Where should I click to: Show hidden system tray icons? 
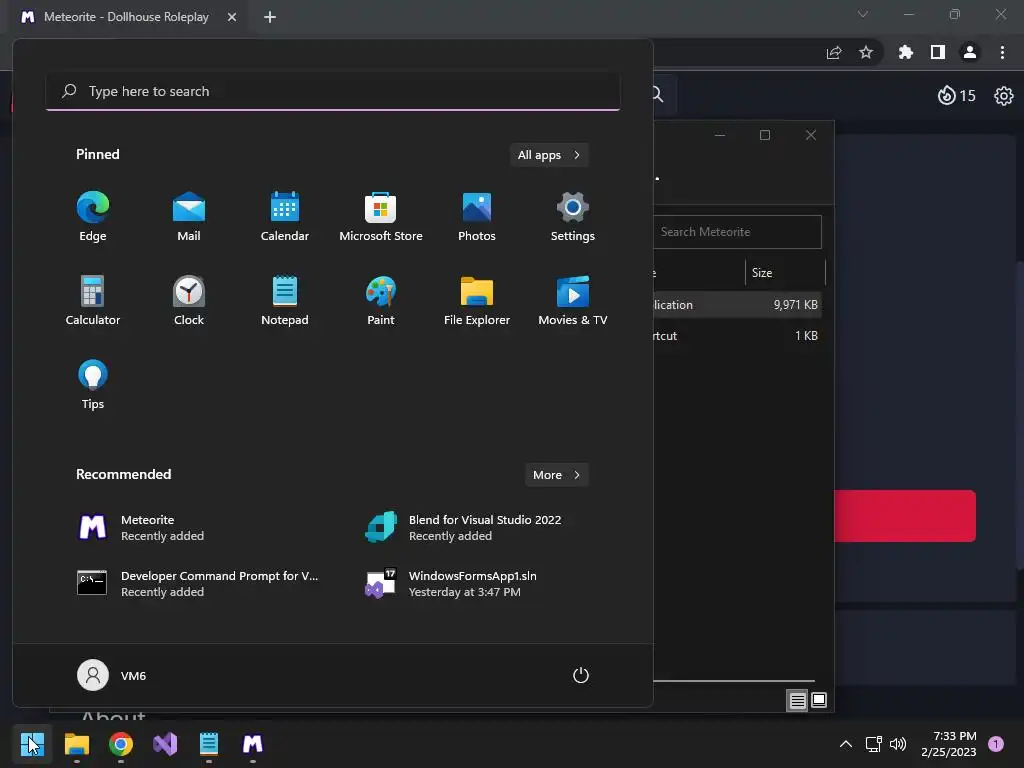(x=846, y=744)
